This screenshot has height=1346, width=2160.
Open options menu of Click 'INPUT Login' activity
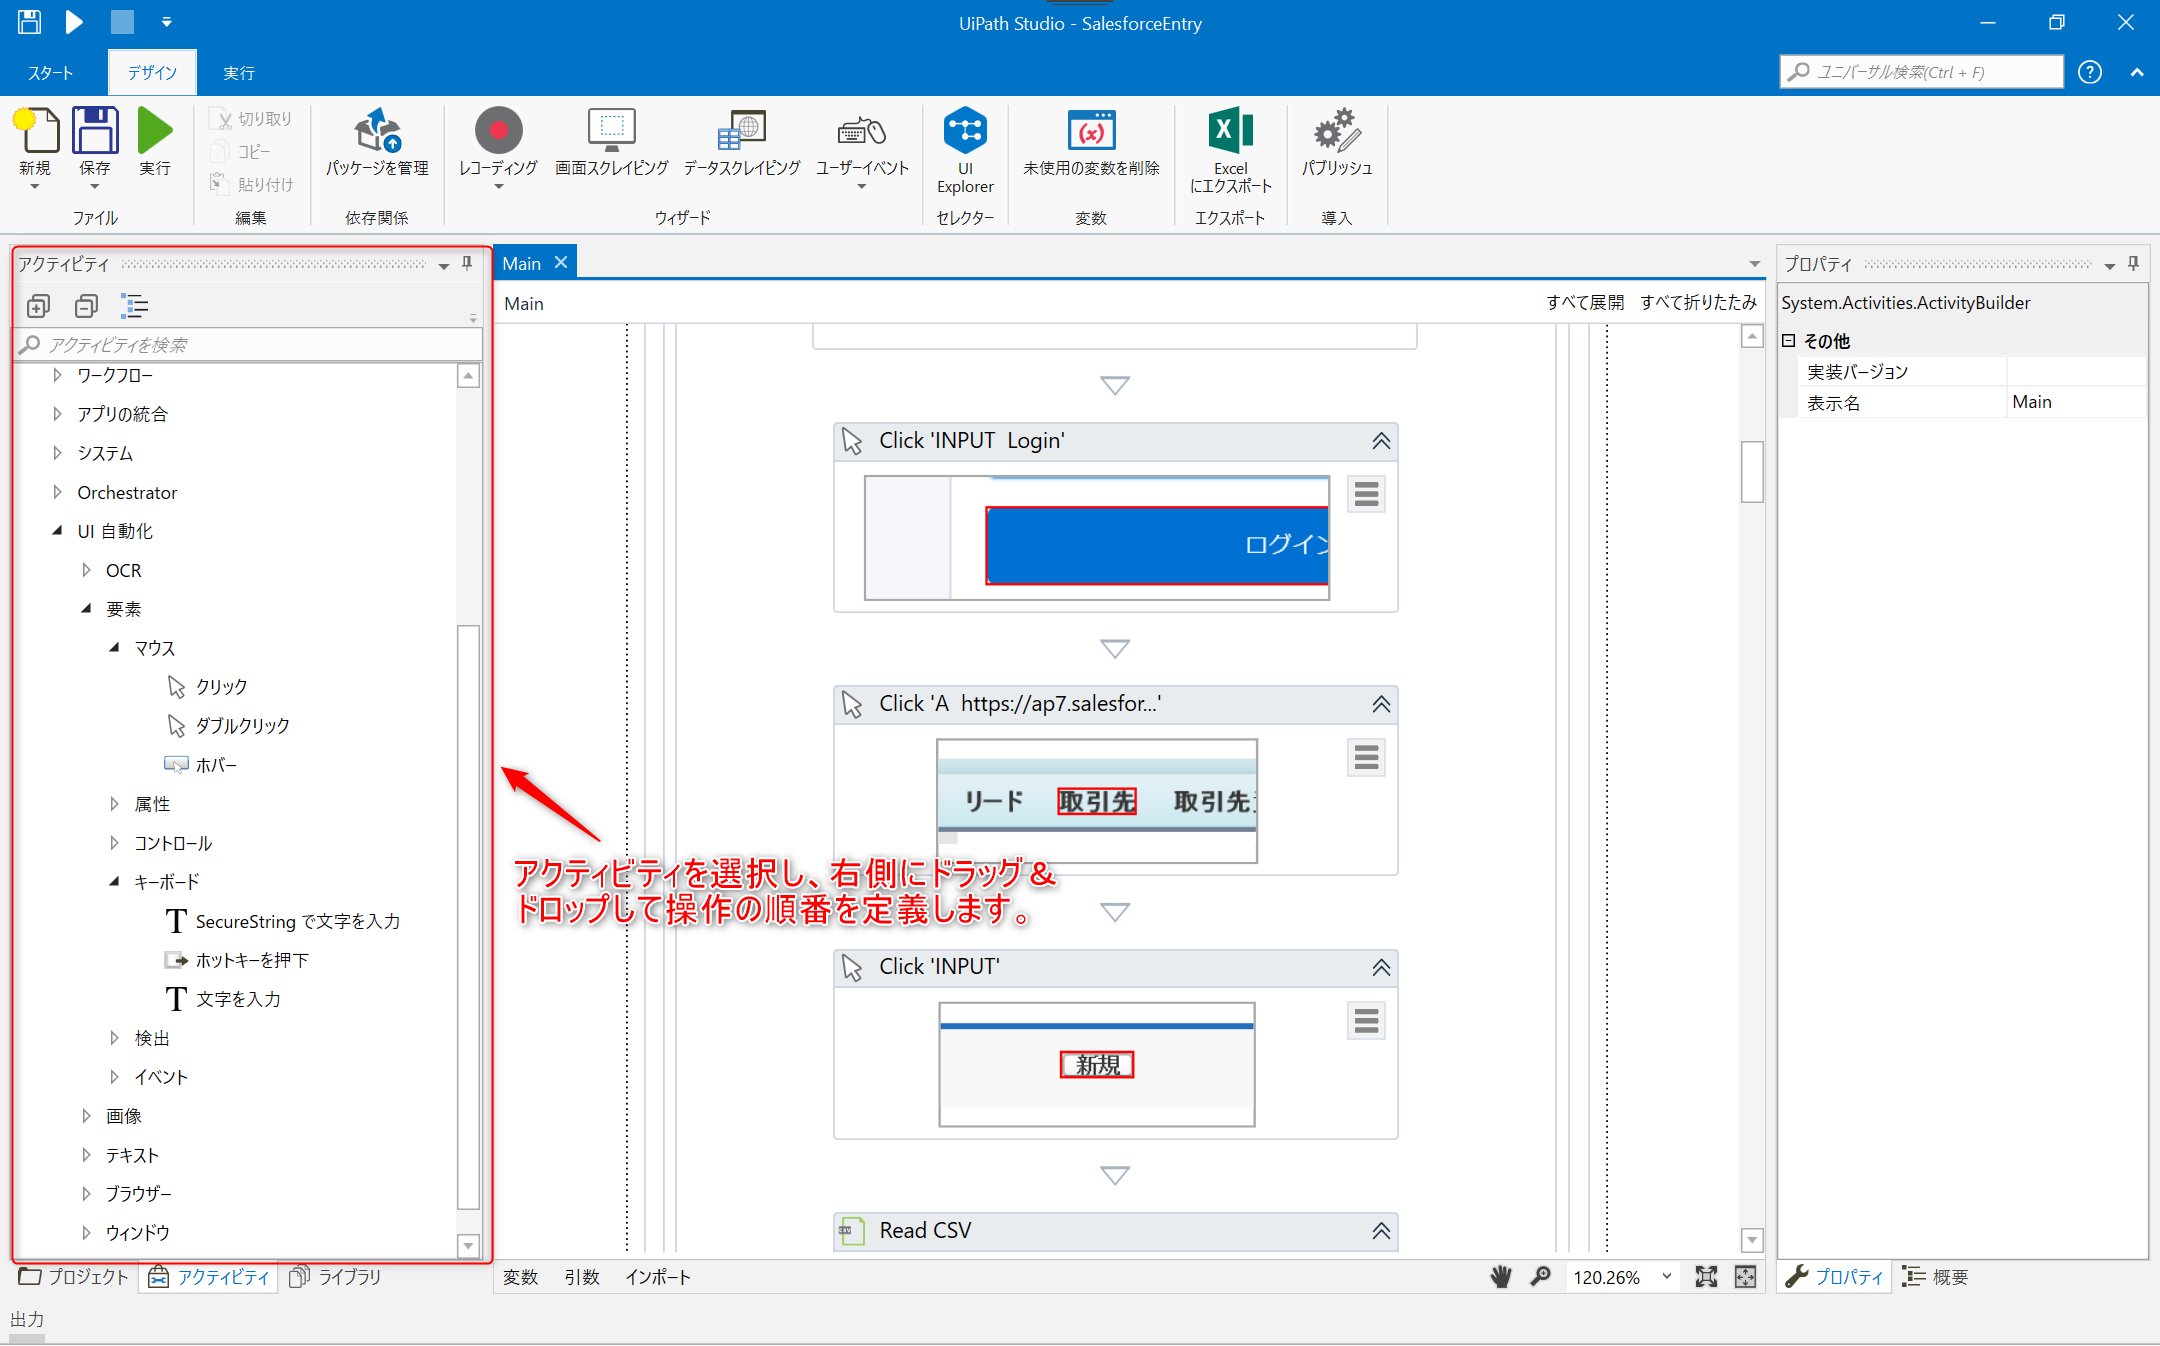[1366, 494]
